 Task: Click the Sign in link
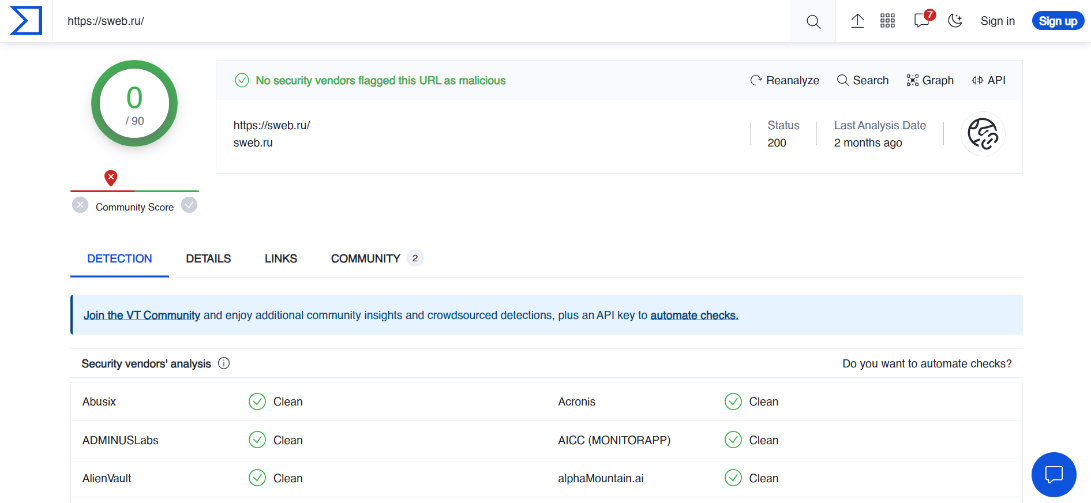click(x=997, y=21)
